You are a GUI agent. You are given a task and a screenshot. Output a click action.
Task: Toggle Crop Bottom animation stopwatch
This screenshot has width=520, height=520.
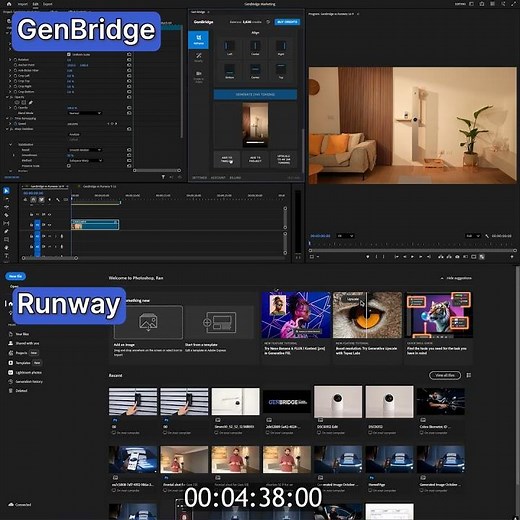click(x=15, y=92)
